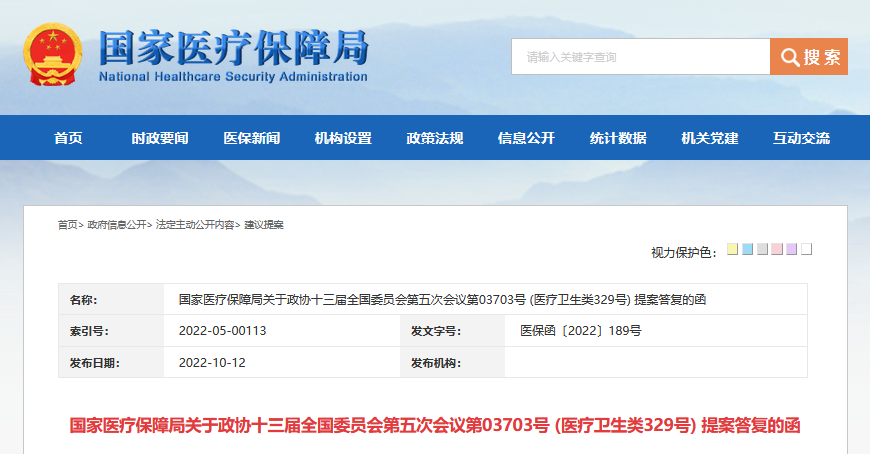Open the 首页 navigation menu item
The width and height of the screenshot is (870, 454).
coord(68,138)
